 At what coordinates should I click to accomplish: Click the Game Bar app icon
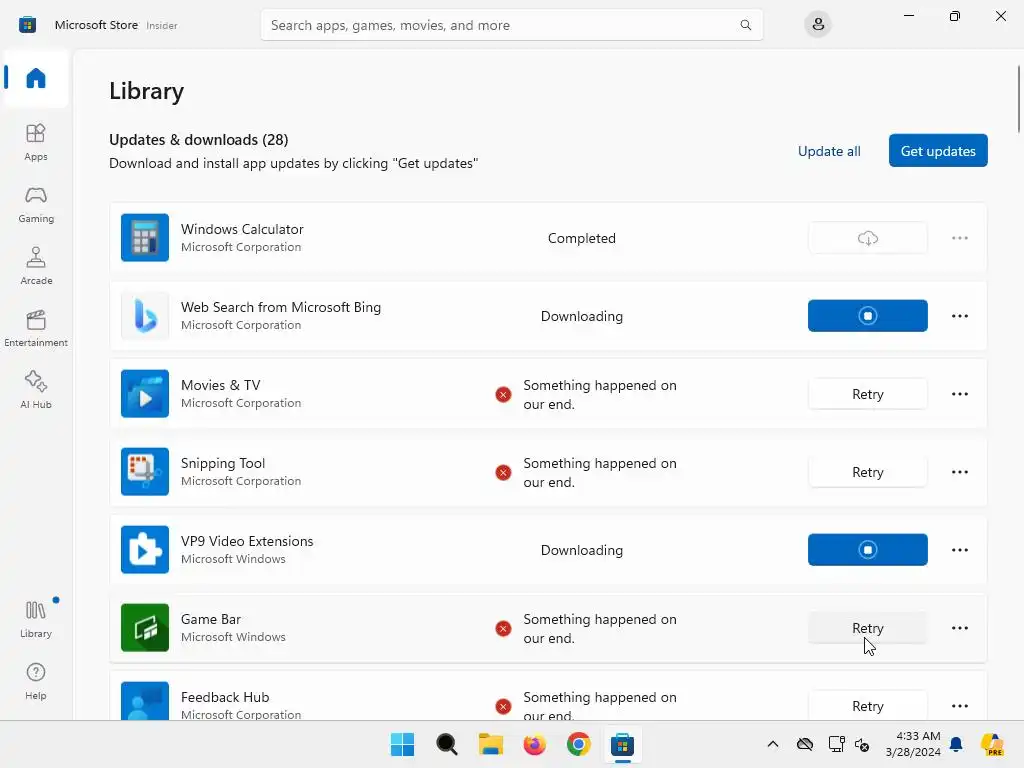coord(145,628)
